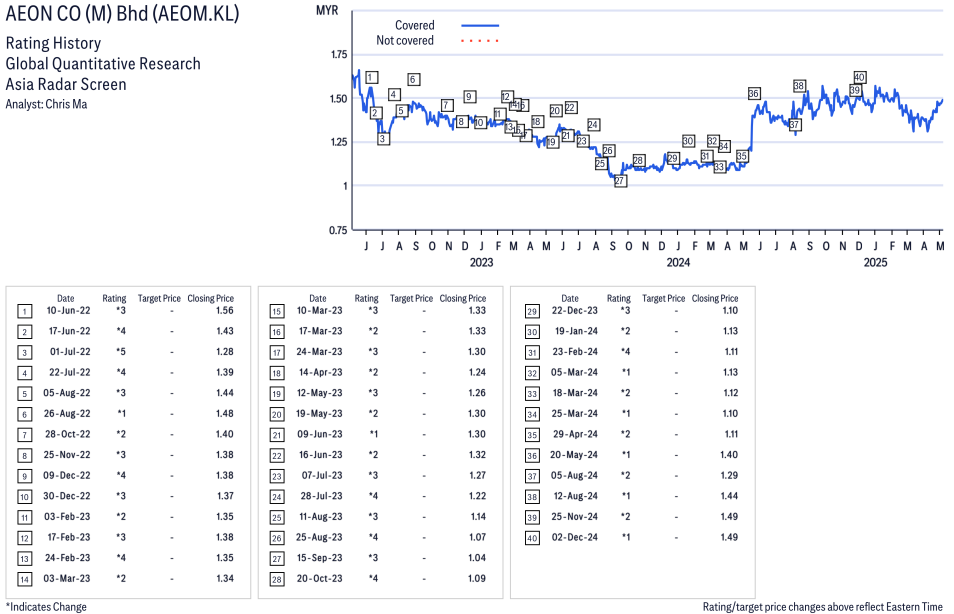Click marker 1 on the price chart
Screen dimensions: 954x614
pos(371,77)
